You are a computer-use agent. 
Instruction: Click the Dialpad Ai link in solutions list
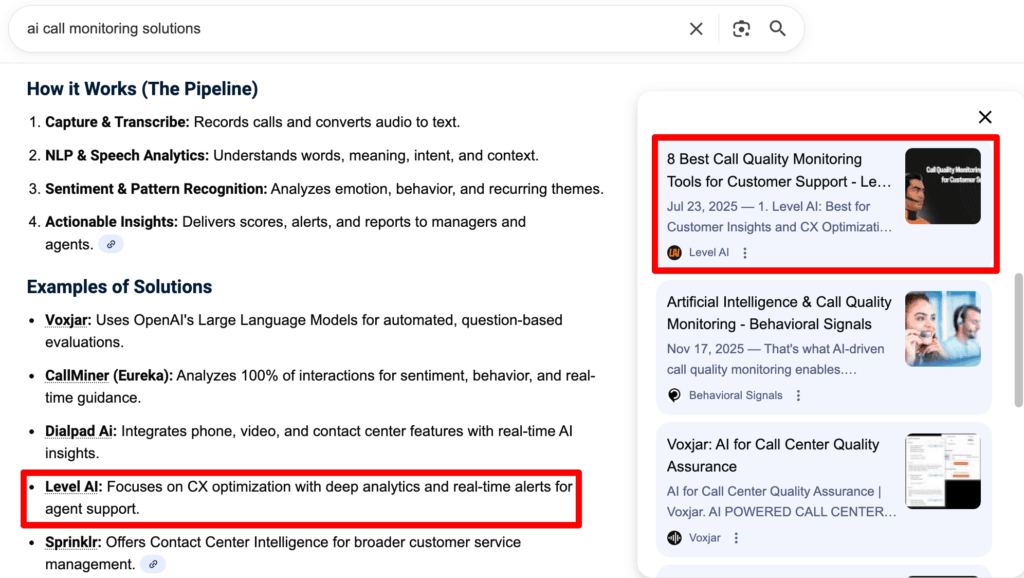pos(78,431)
